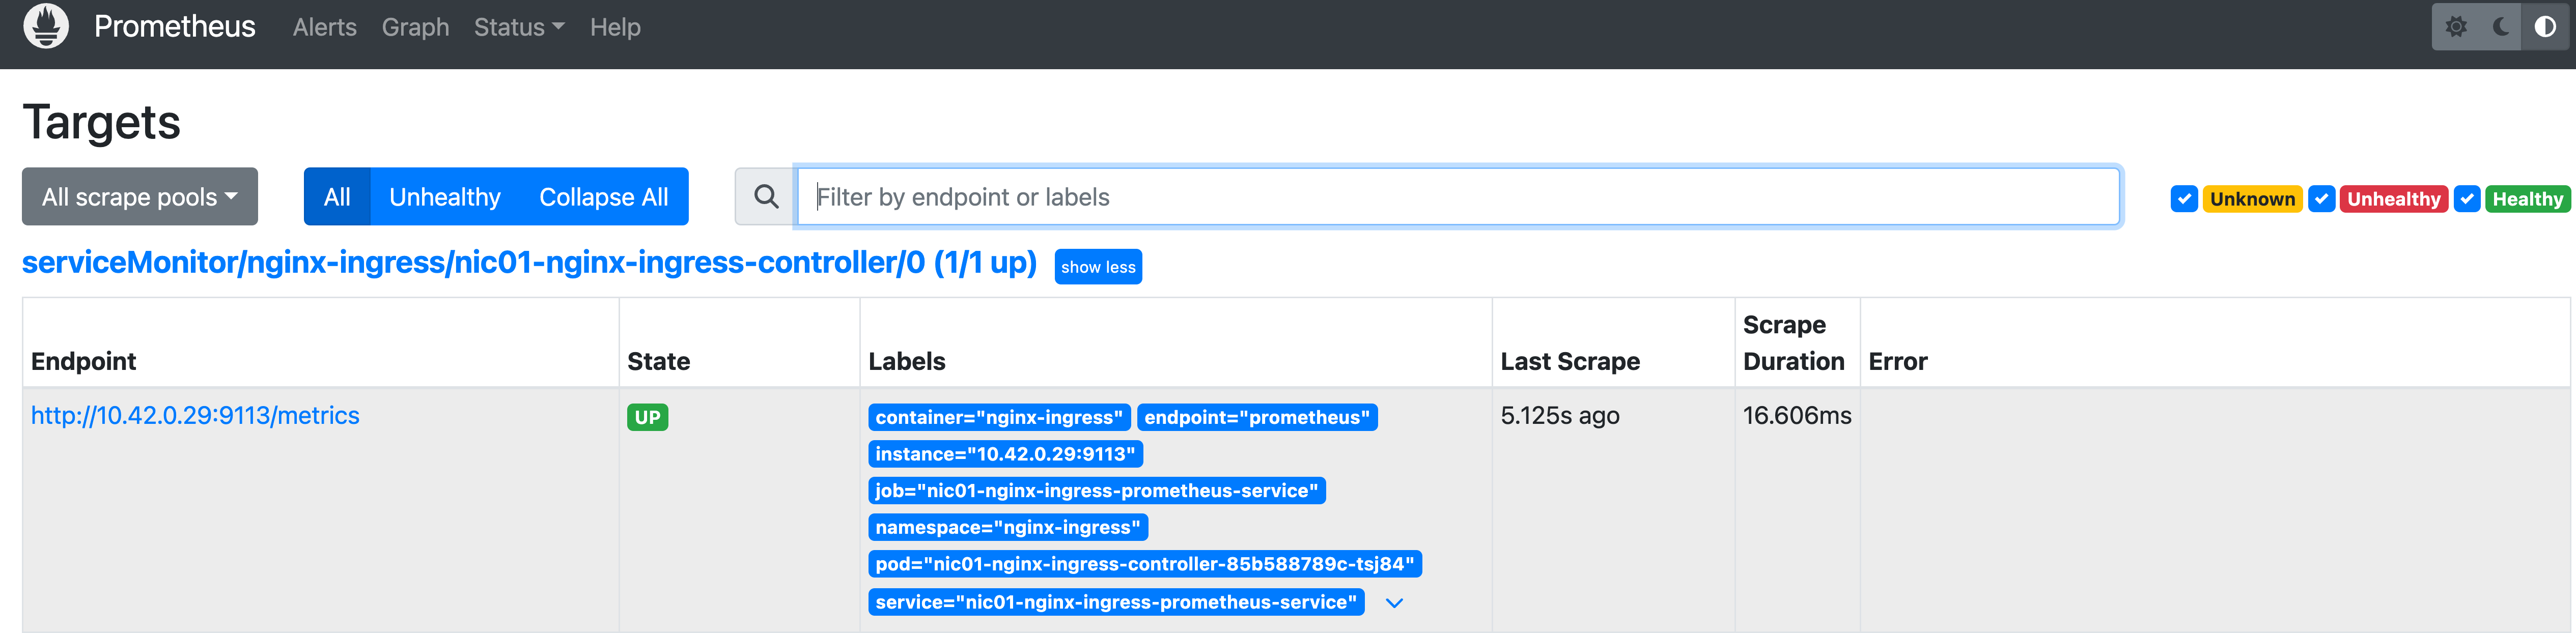The image size is (2576, 633).
Task: Click the container="nginx-ingress" label badge
Action: tap(999, 417)
